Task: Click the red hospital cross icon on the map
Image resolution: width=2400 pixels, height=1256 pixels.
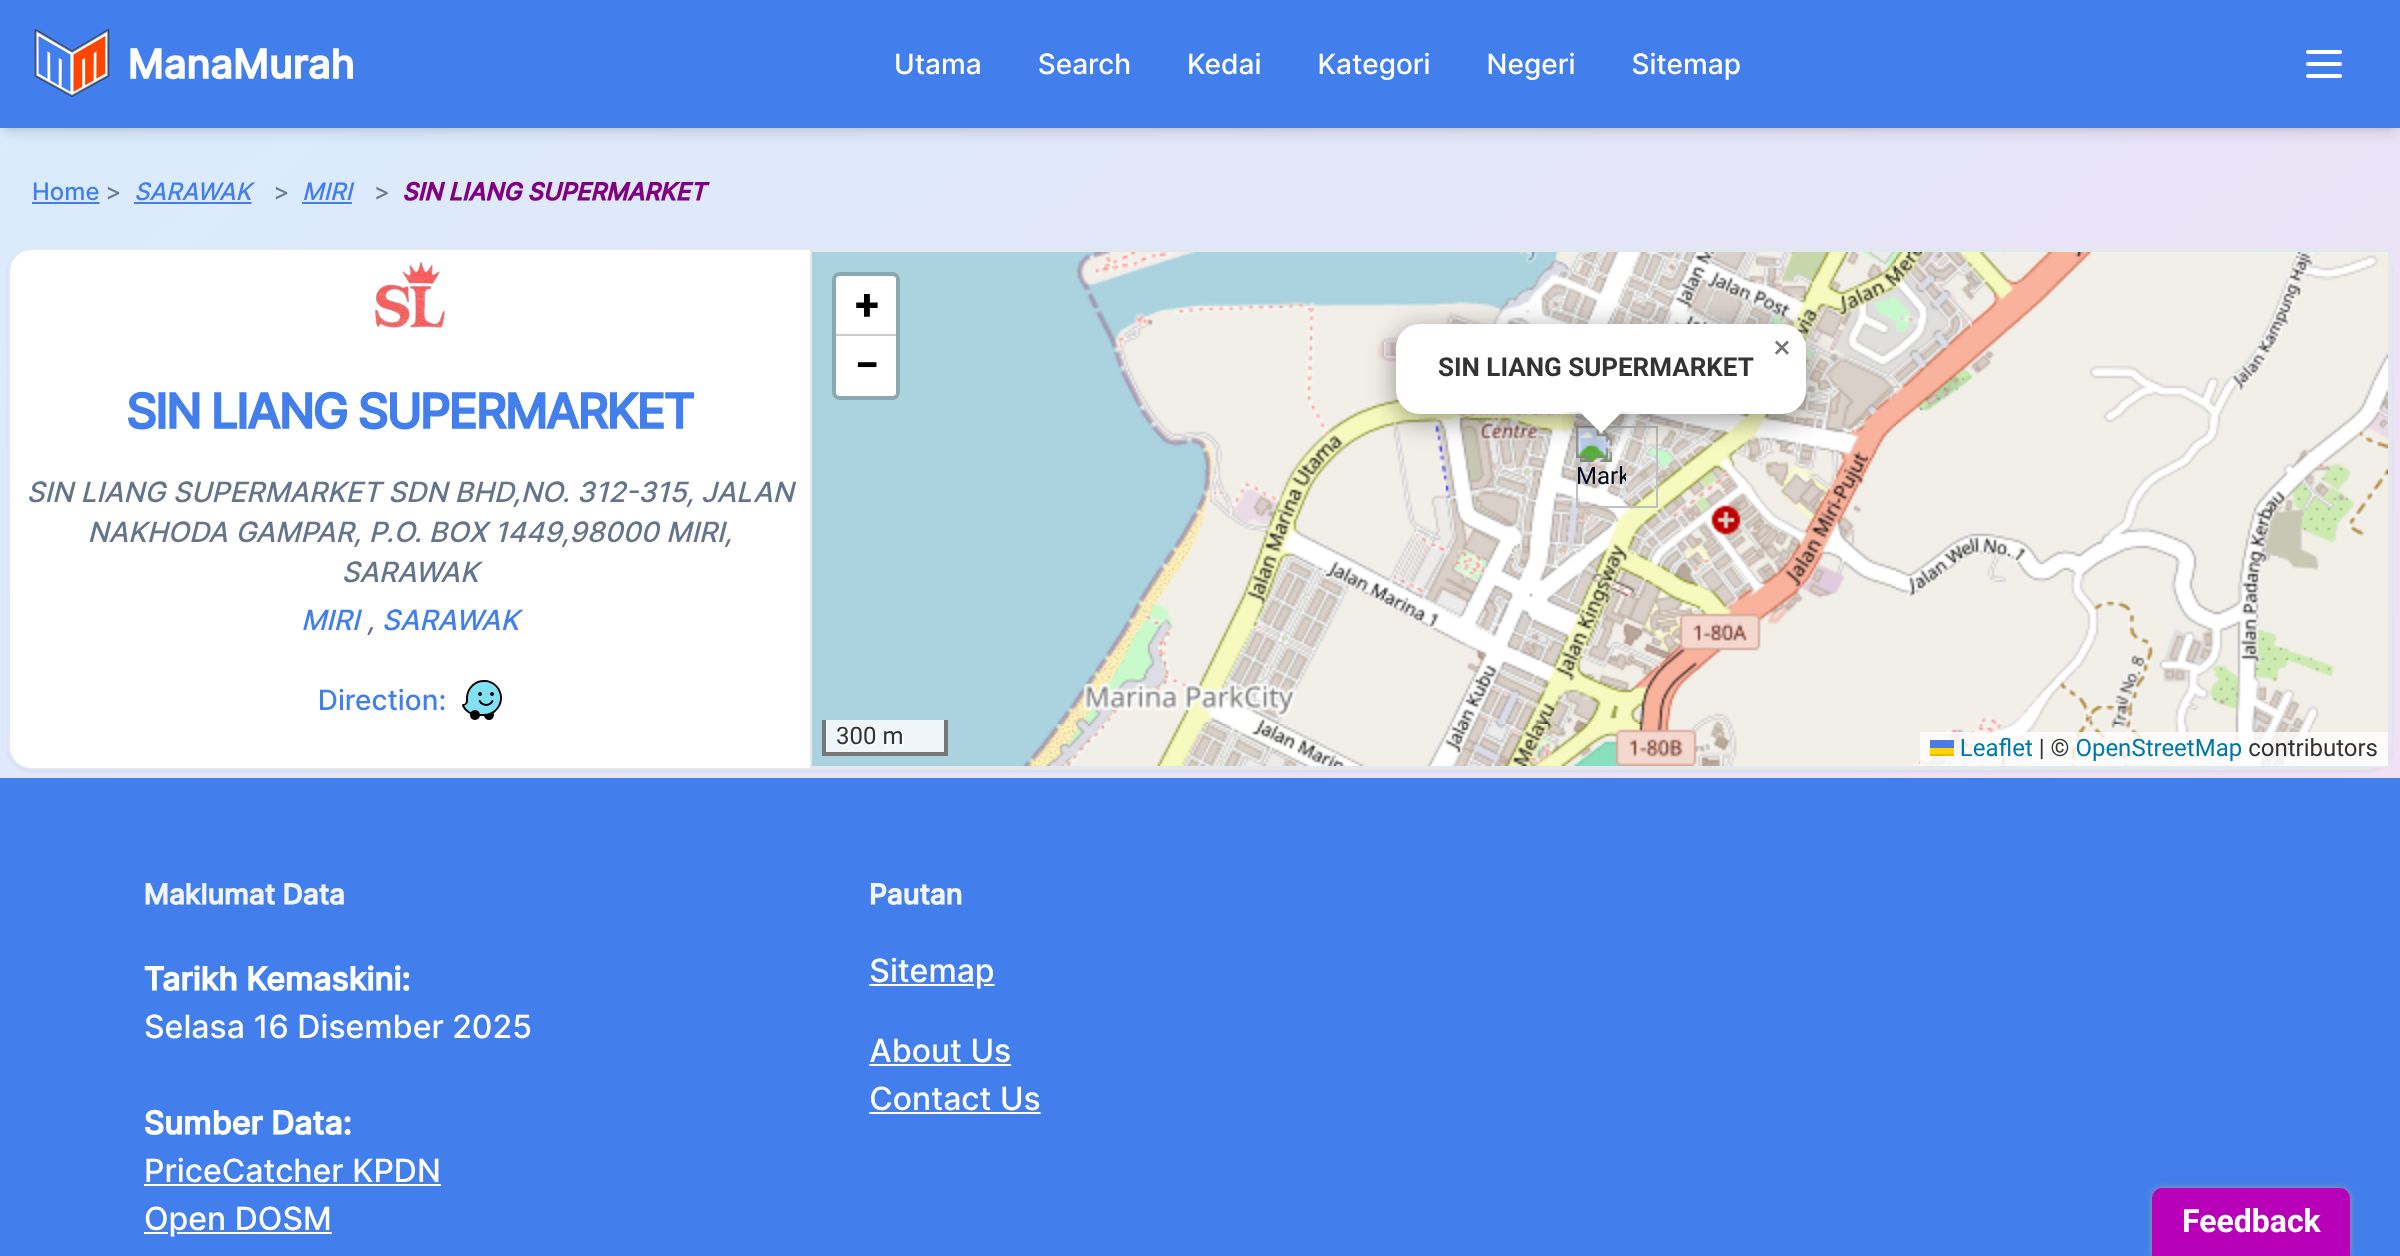Action: pos(1725,520)
